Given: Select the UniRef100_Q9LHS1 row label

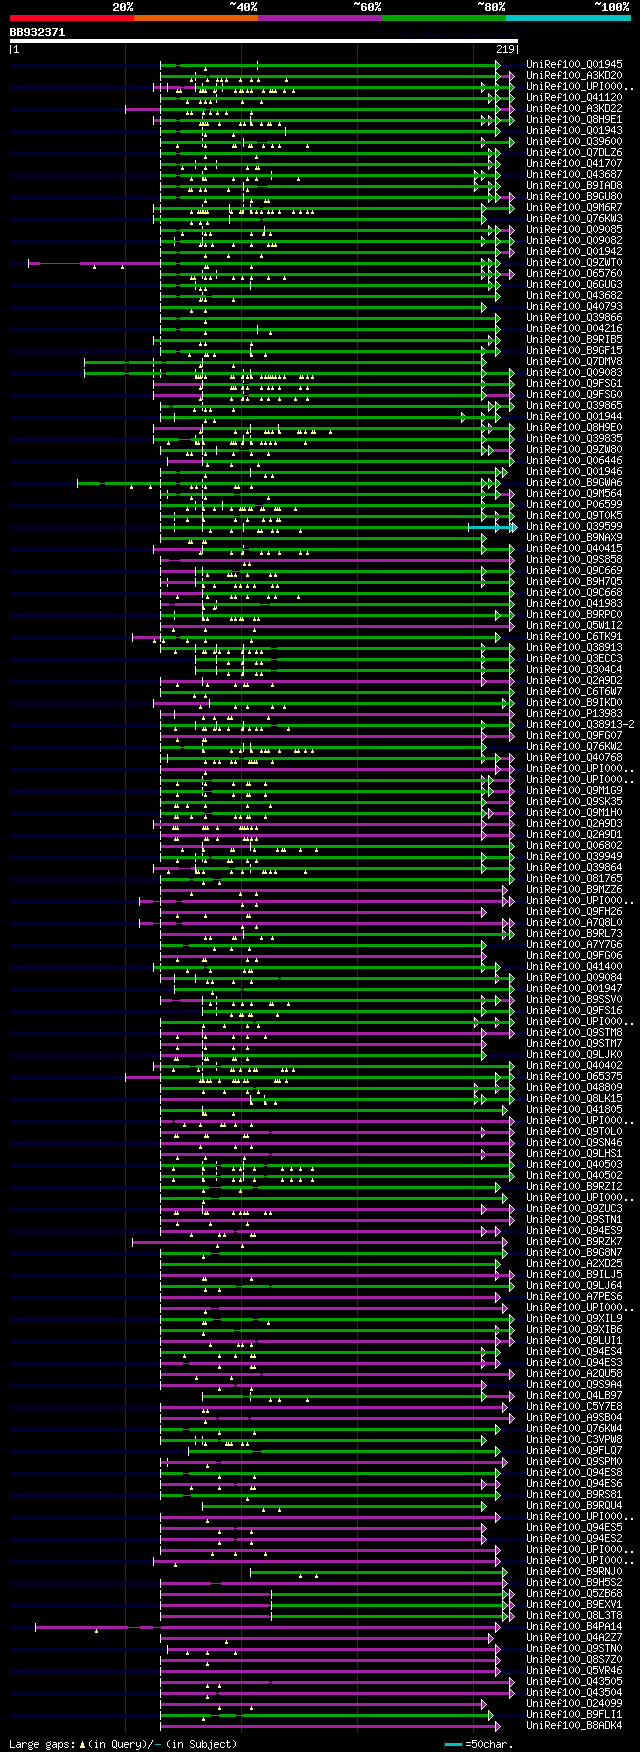Looking at the screenshot, I should pyautogui.click(x=574, y=1154).
